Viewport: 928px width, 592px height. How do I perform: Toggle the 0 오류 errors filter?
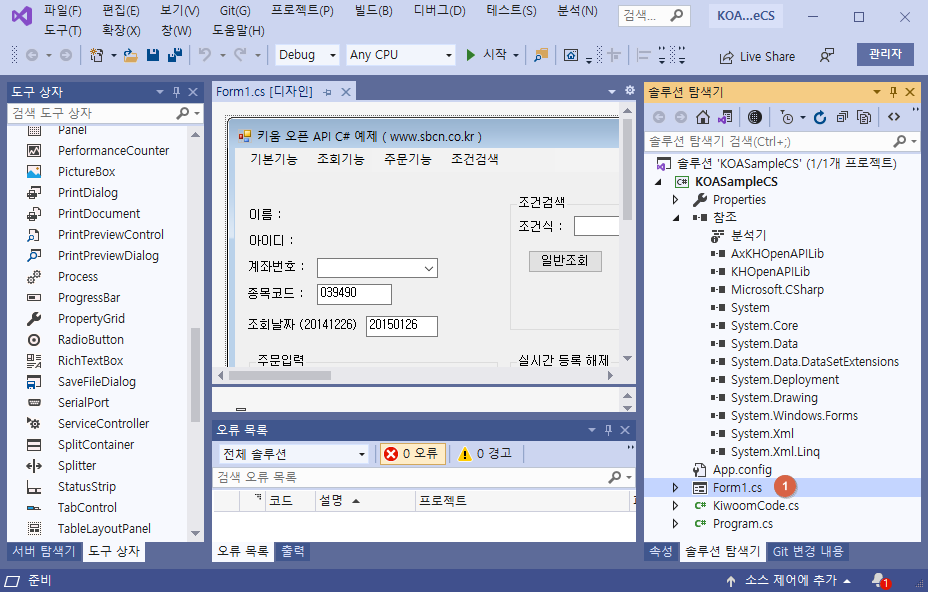pos(412,454)
